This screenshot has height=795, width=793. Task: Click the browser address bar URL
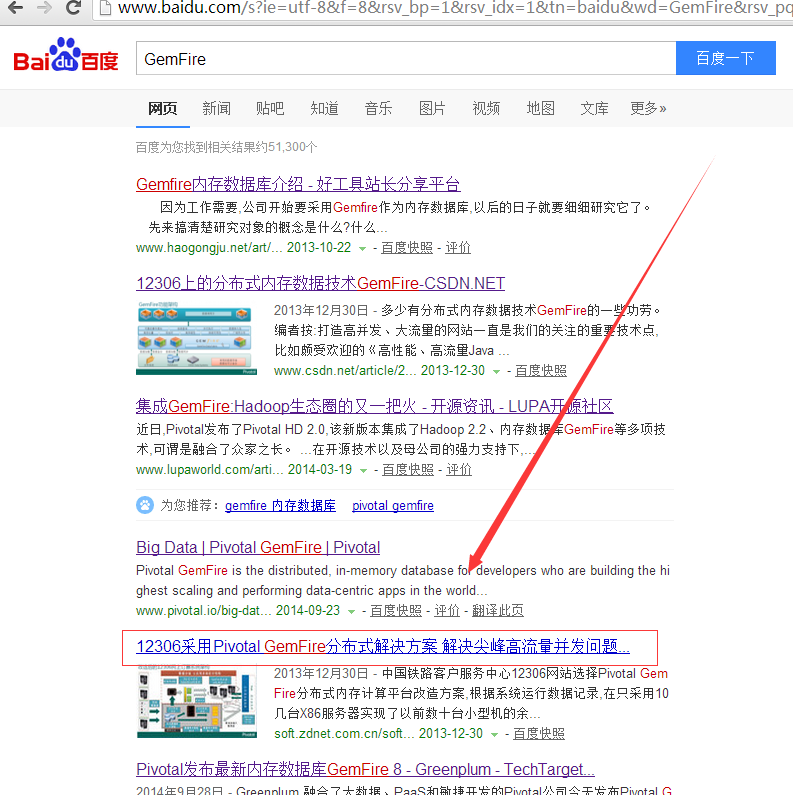click(x=455, y=8)
